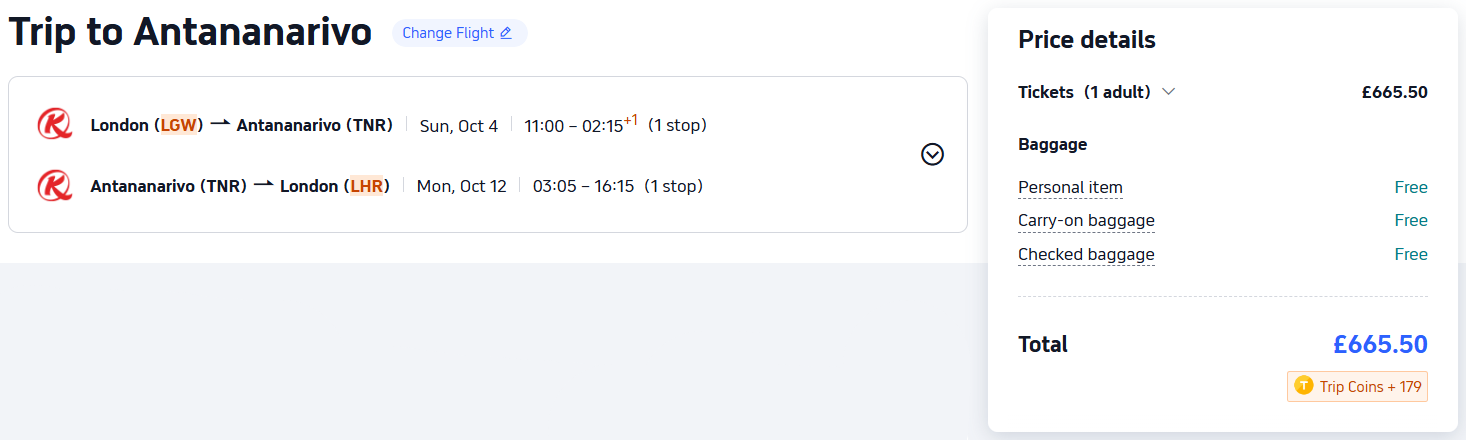Expand the Tickets (1 adult) breakdown chevron
This screenshot has height=440, width=1466.
pyautogui.click(x=1168, y=92)
